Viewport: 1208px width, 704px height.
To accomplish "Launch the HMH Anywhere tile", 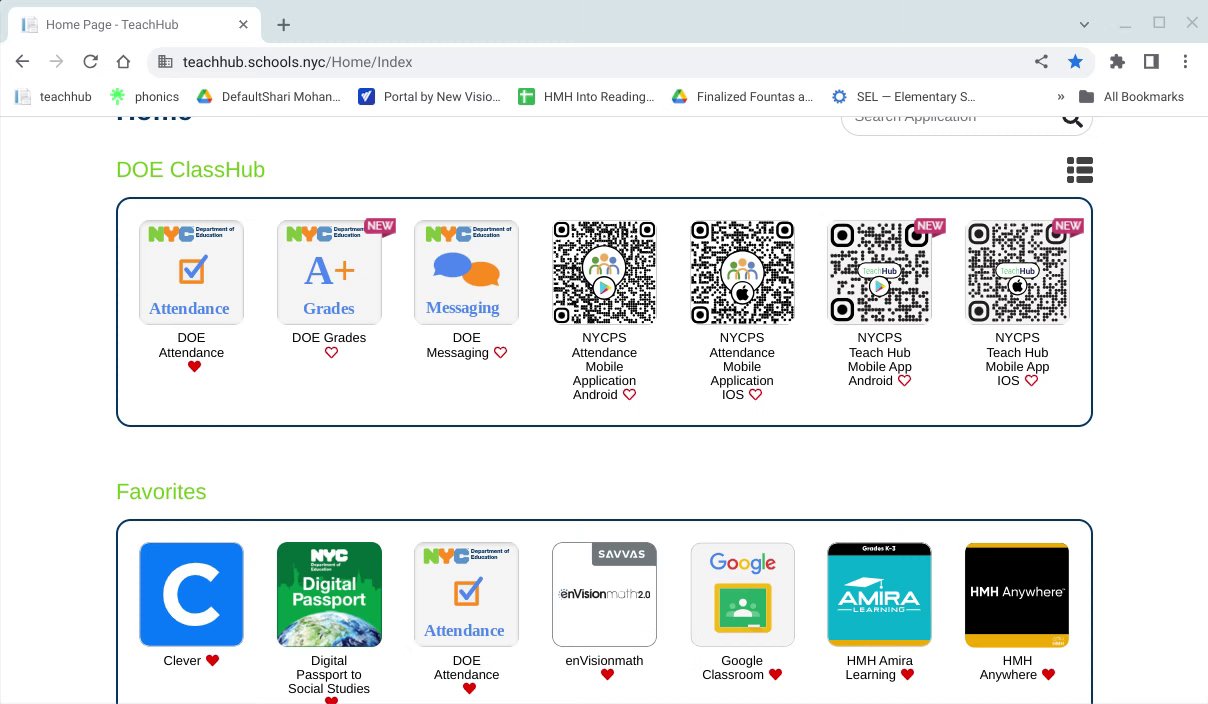I will tap(1017, 594).
